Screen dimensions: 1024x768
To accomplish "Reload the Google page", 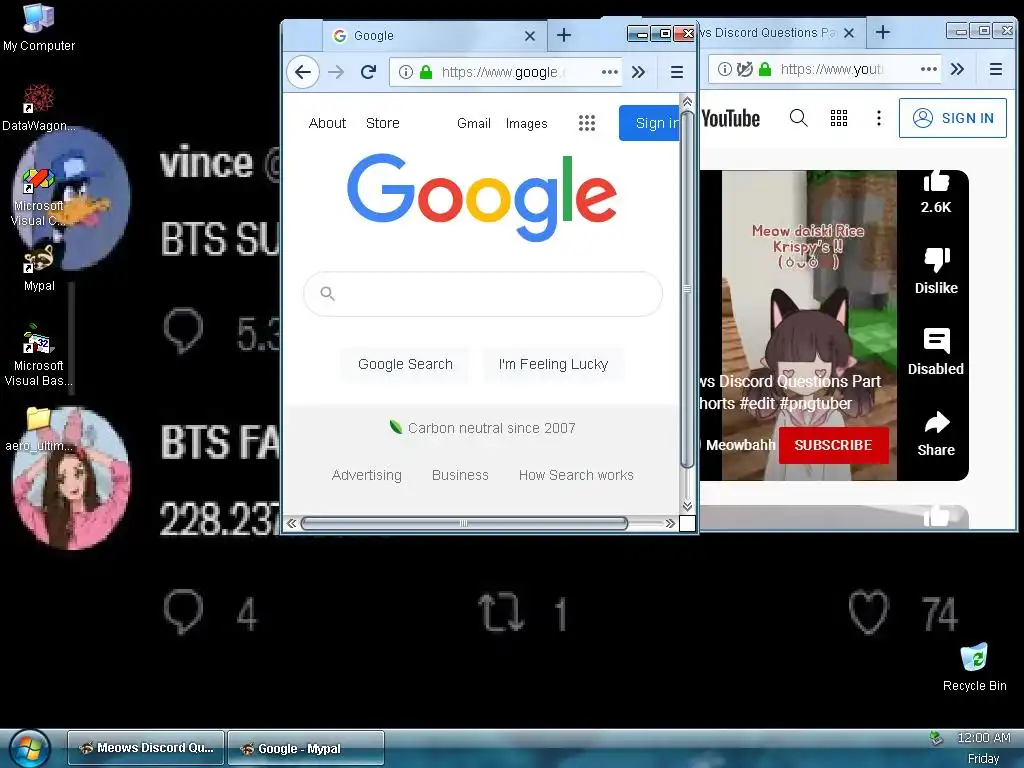I will 368,72.
